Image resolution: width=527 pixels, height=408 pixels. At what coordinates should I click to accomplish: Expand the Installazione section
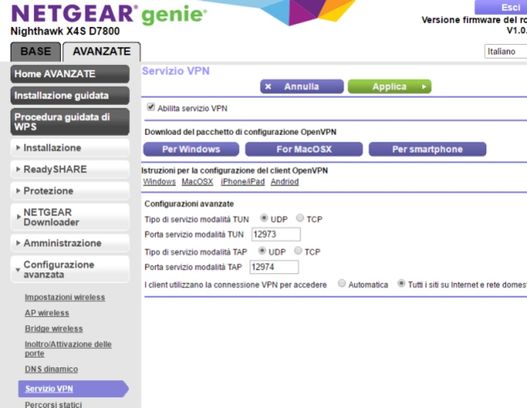pyautogui.click(x=70, y=148)
